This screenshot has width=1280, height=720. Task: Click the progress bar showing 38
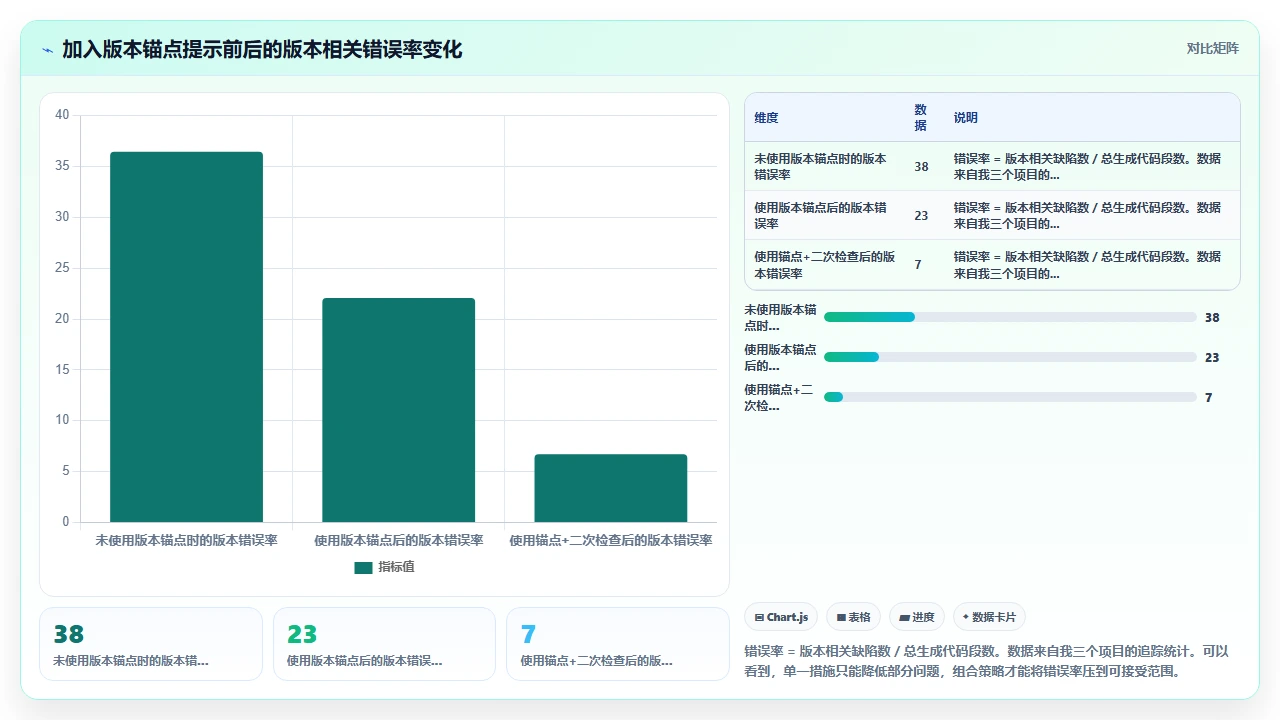tap(1010, 317)
